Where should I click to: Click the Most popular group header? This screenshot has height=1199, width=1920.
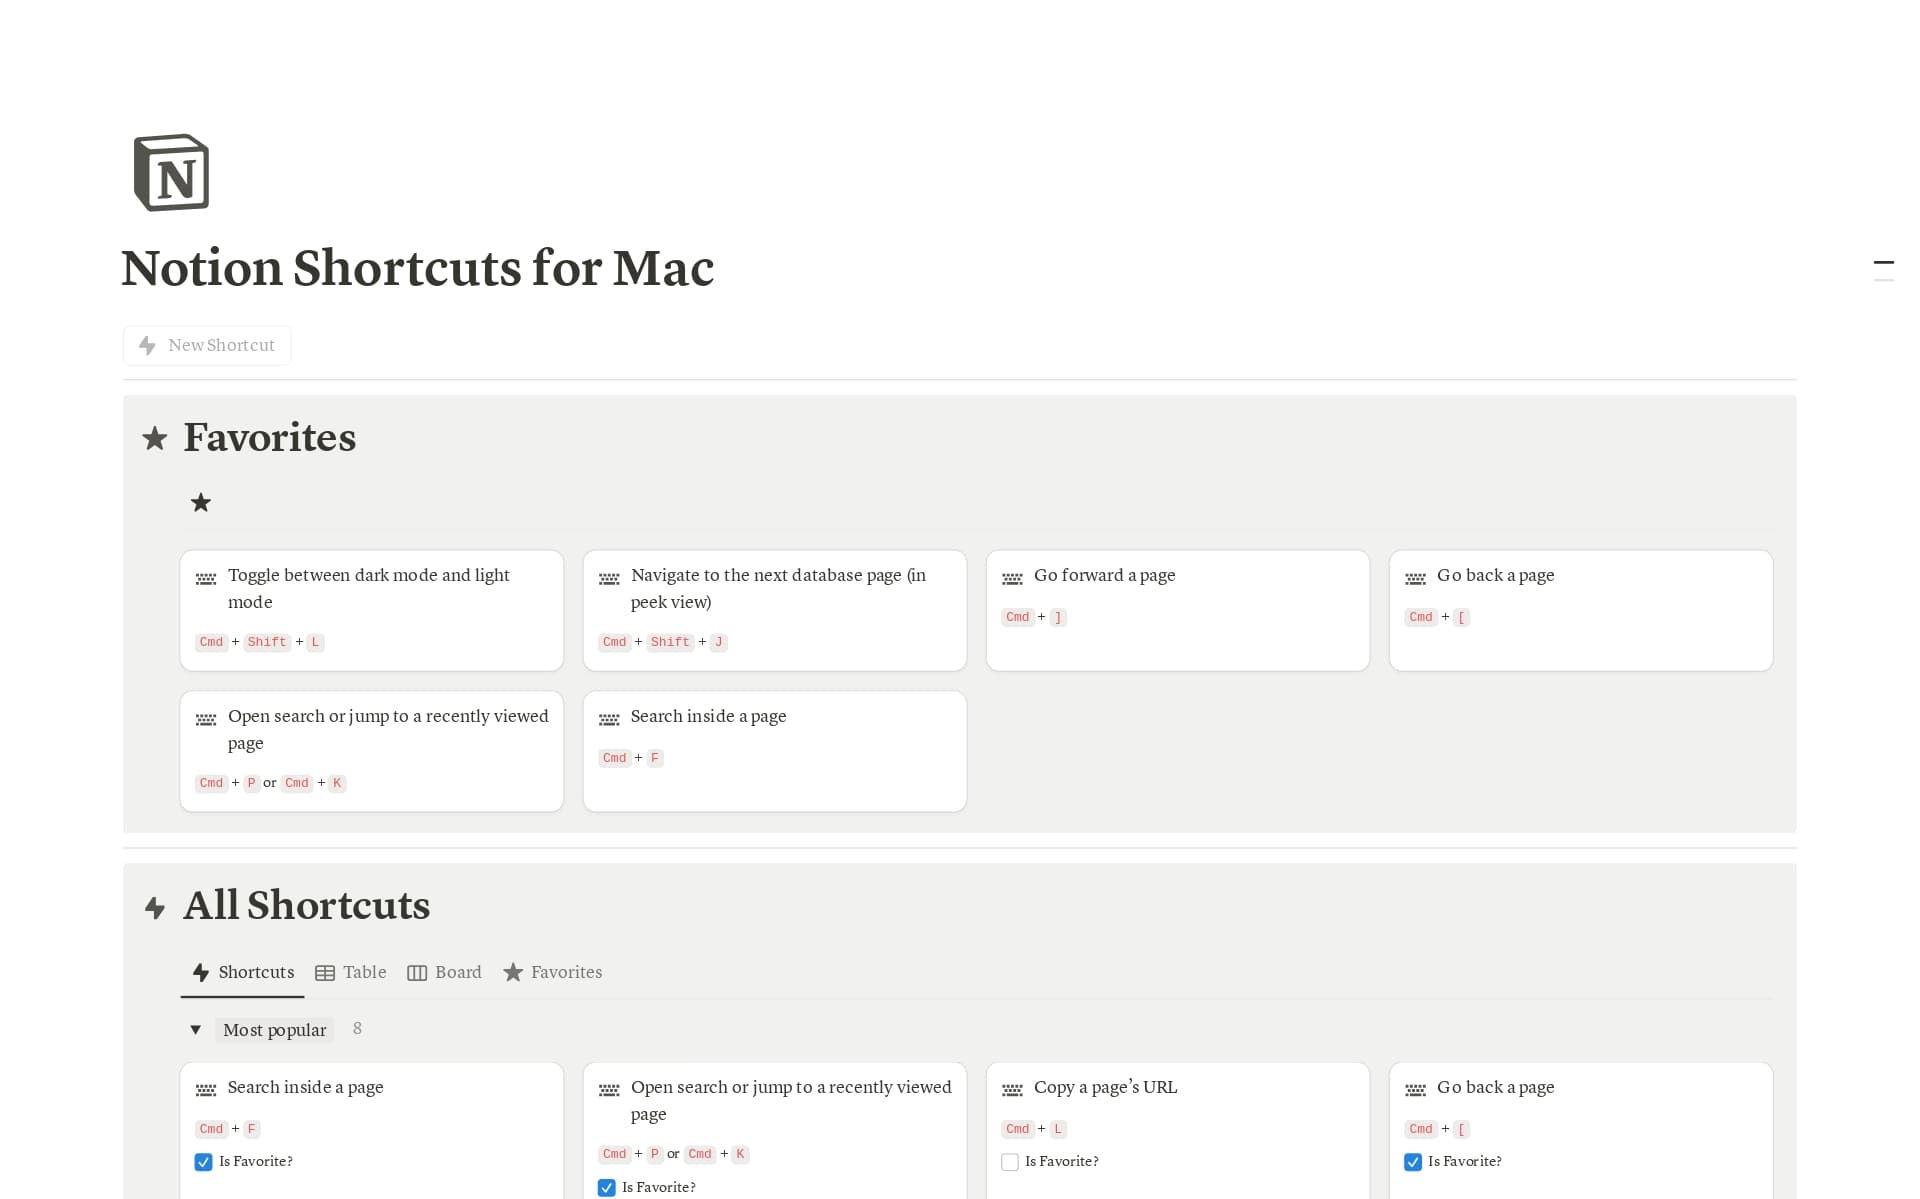pos(274,1029)
